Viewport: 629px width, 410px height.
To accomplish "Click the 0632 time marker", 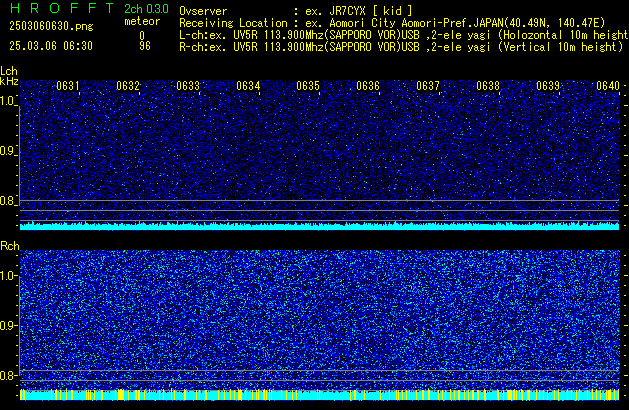I will (128, 86).
